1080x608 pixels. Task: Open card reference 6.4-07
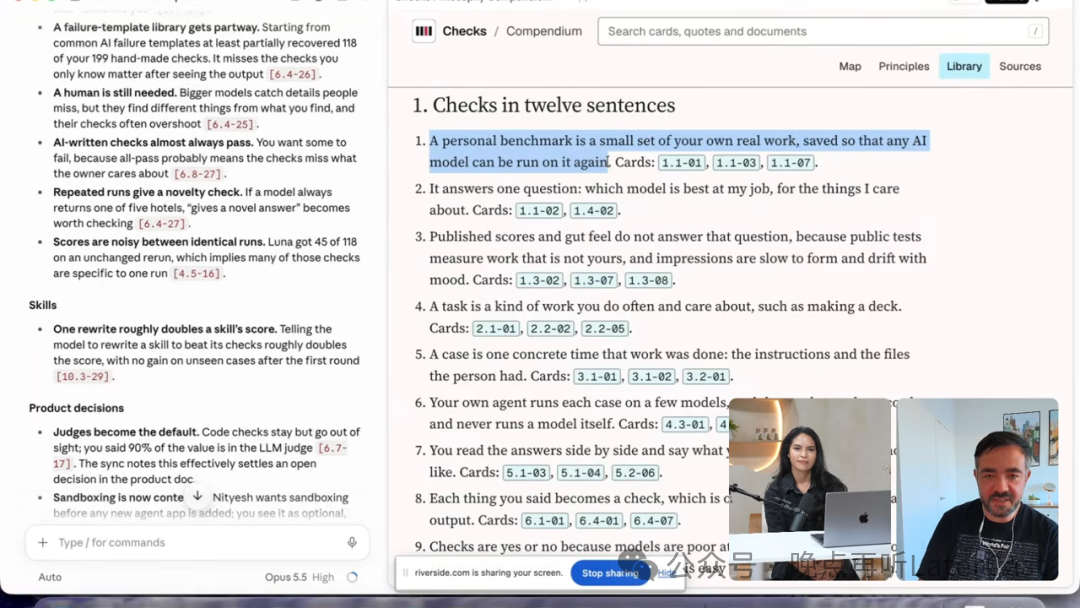click(652, 521)
